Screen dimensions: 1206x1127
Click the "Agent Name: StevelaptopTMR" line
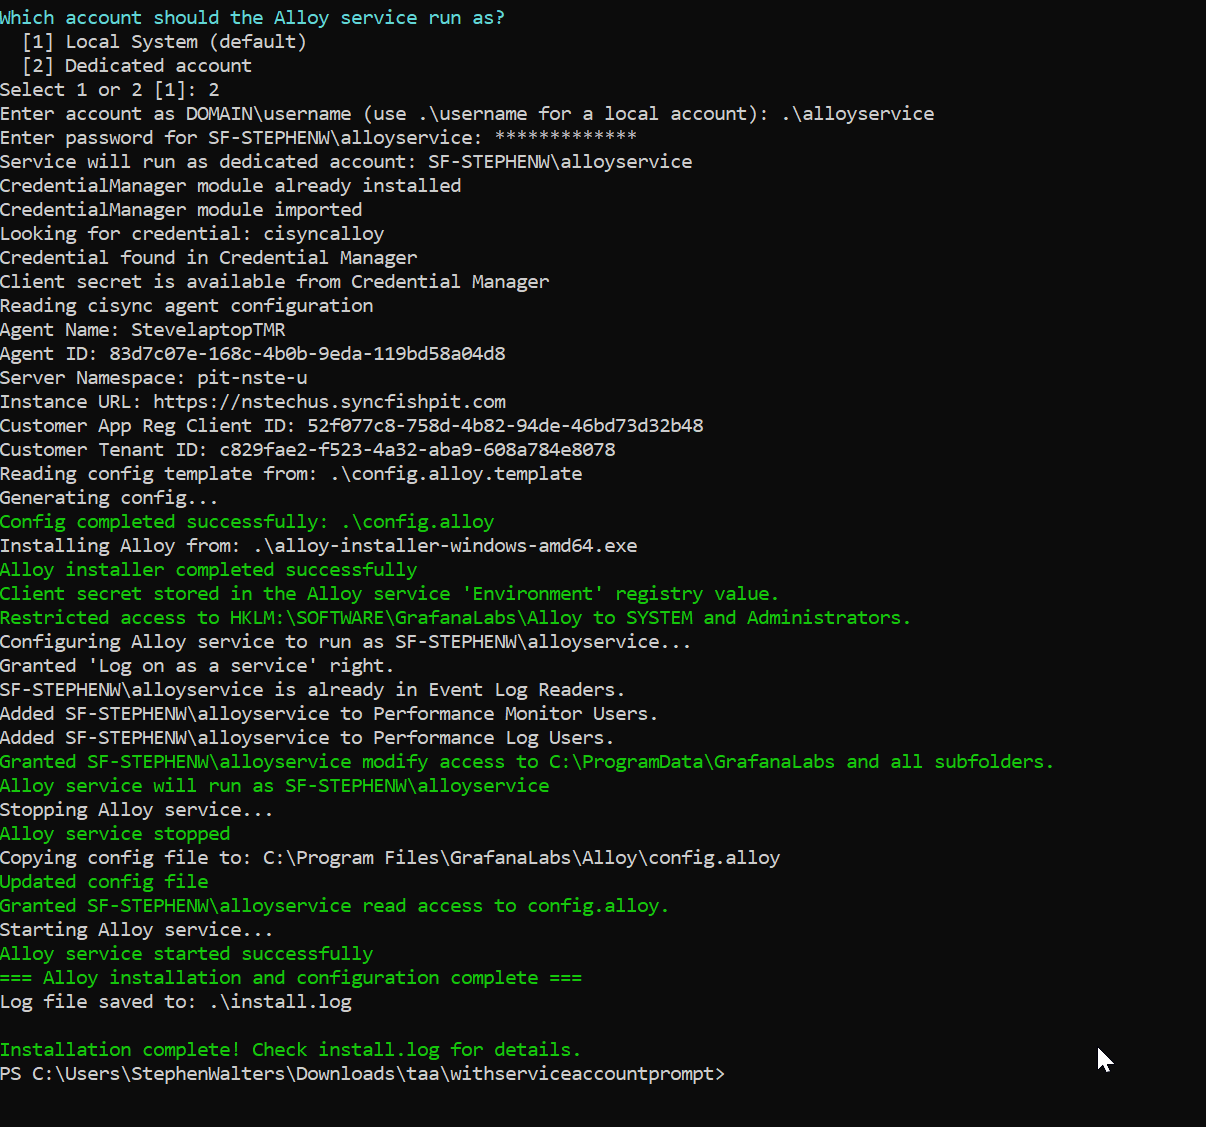(x=143, y=330)
